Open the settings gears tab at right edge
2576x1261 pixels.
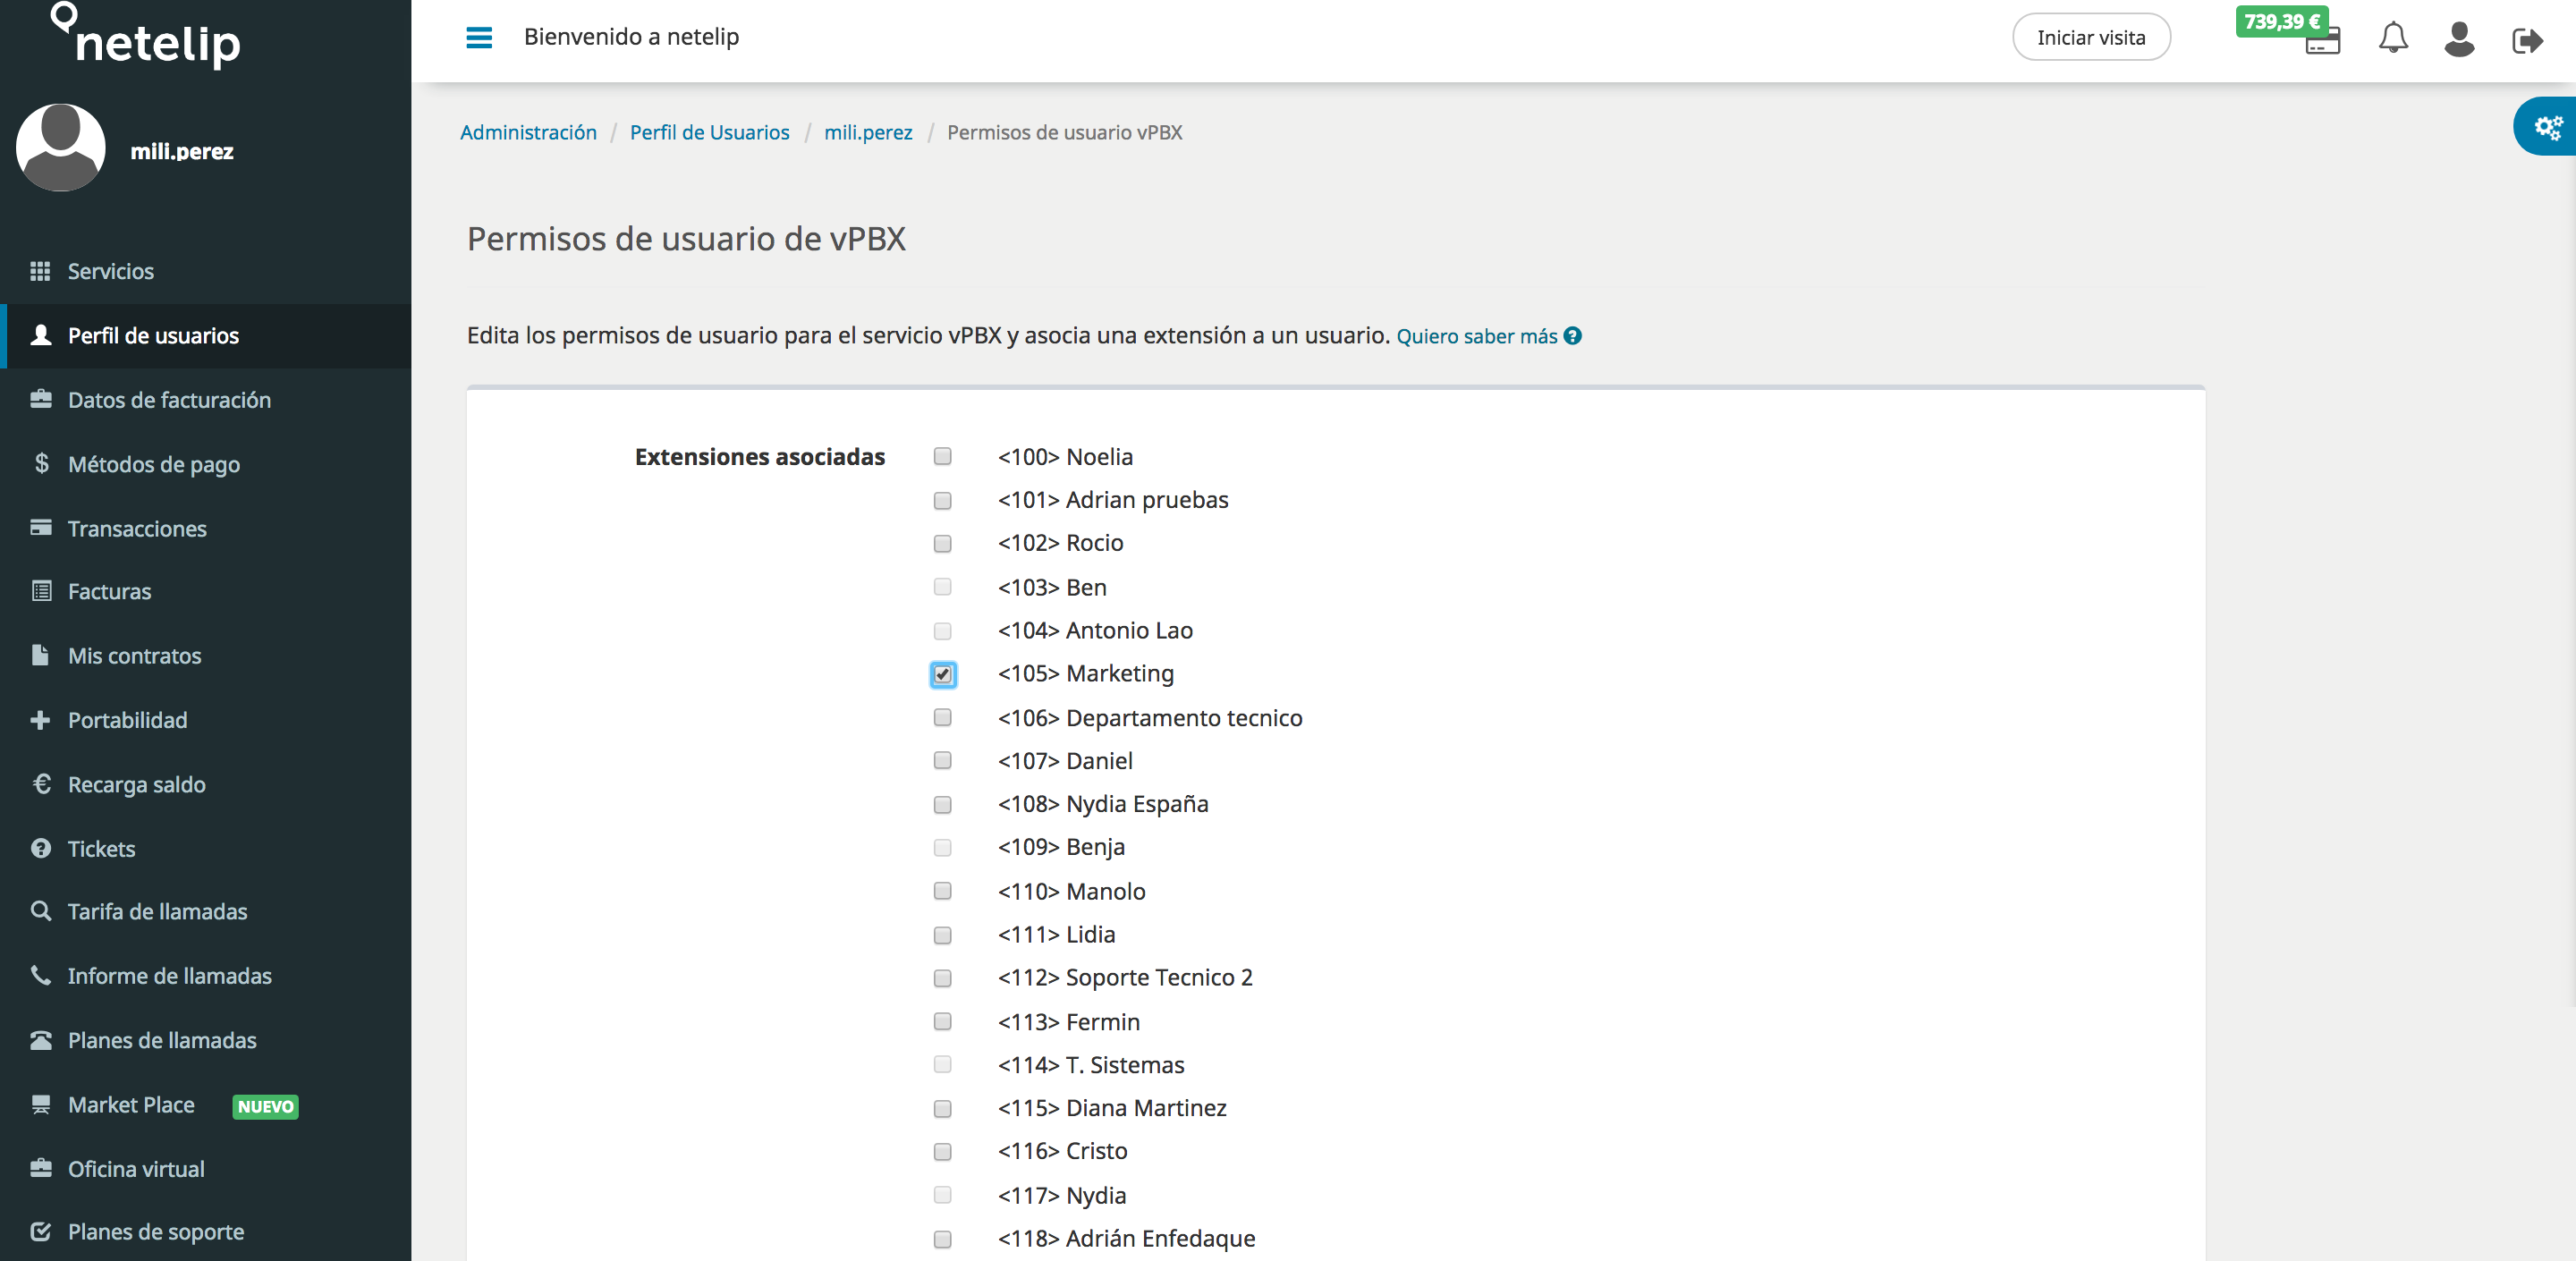pyautogui.click(x=2546, y=127)
